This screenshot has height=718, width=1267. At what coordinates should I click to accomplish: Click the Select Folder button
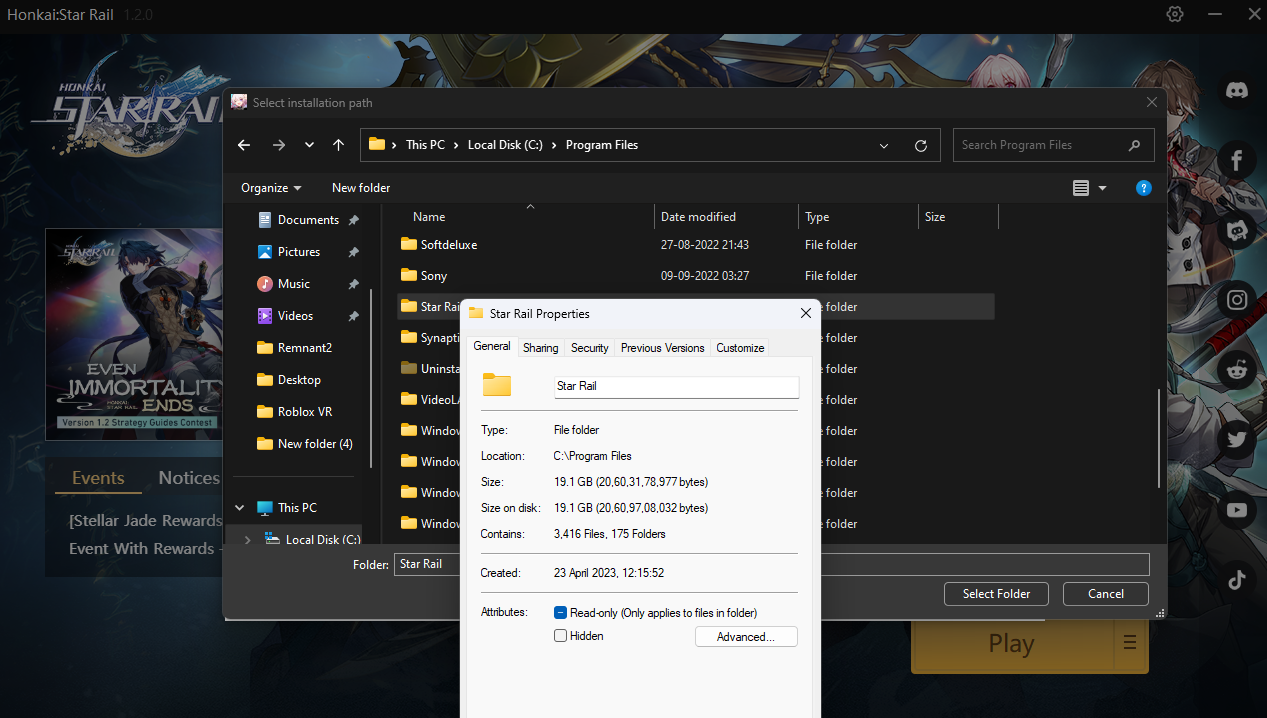(996, 594)
